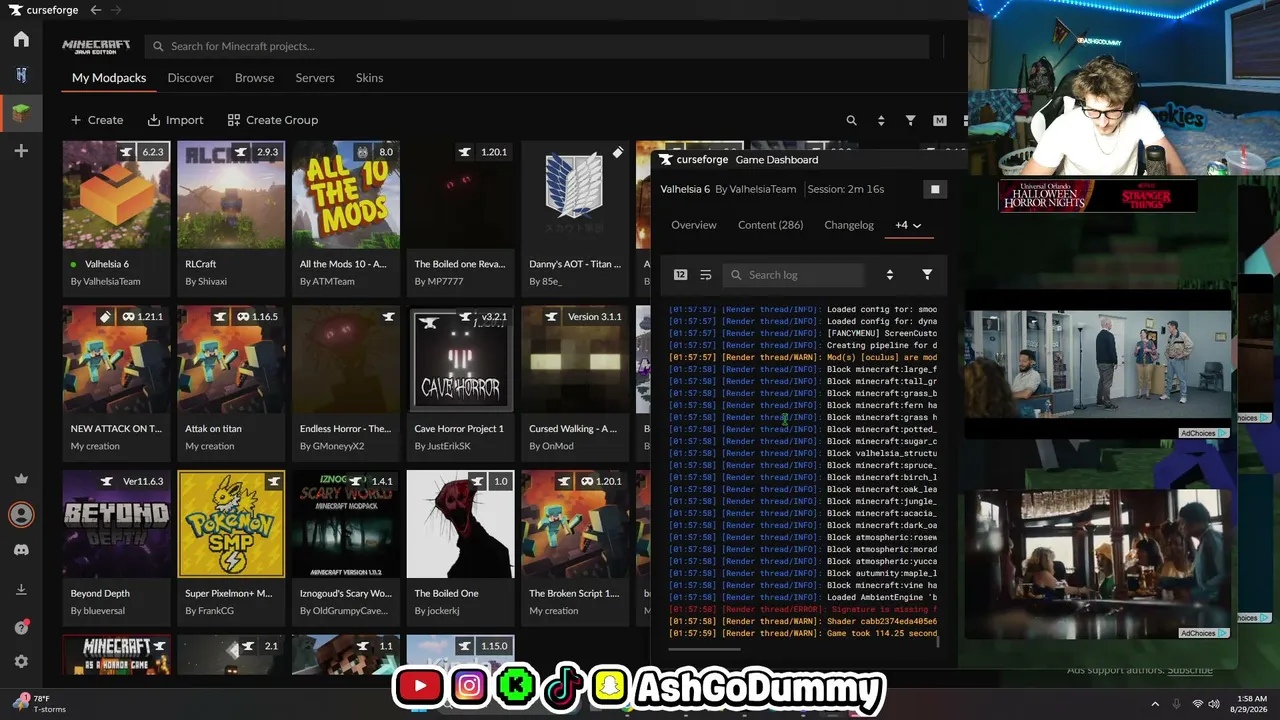Click the oculus WARN log line

click(803, 357)
